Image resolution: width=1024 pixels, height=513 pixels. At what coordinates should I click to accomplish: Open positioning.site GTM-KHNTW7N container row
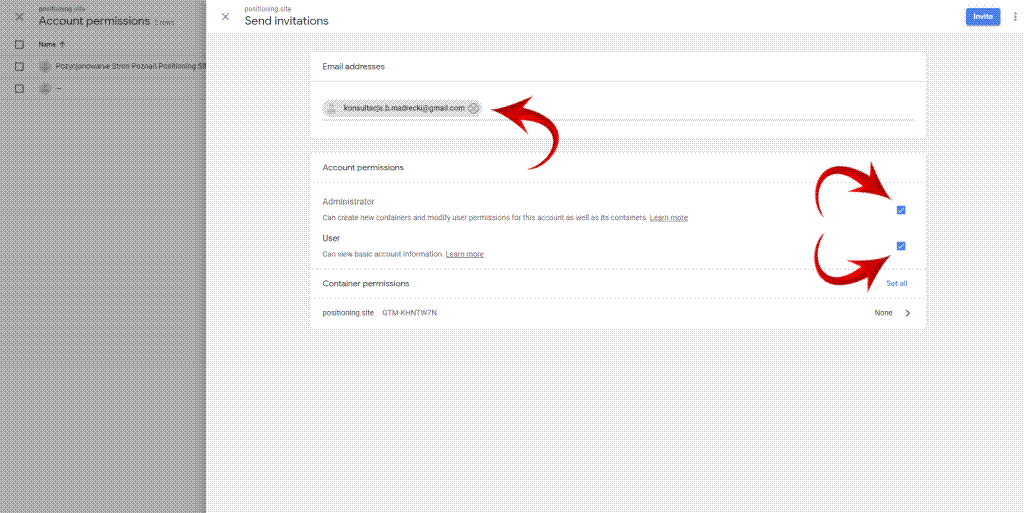tap(618, 313)
